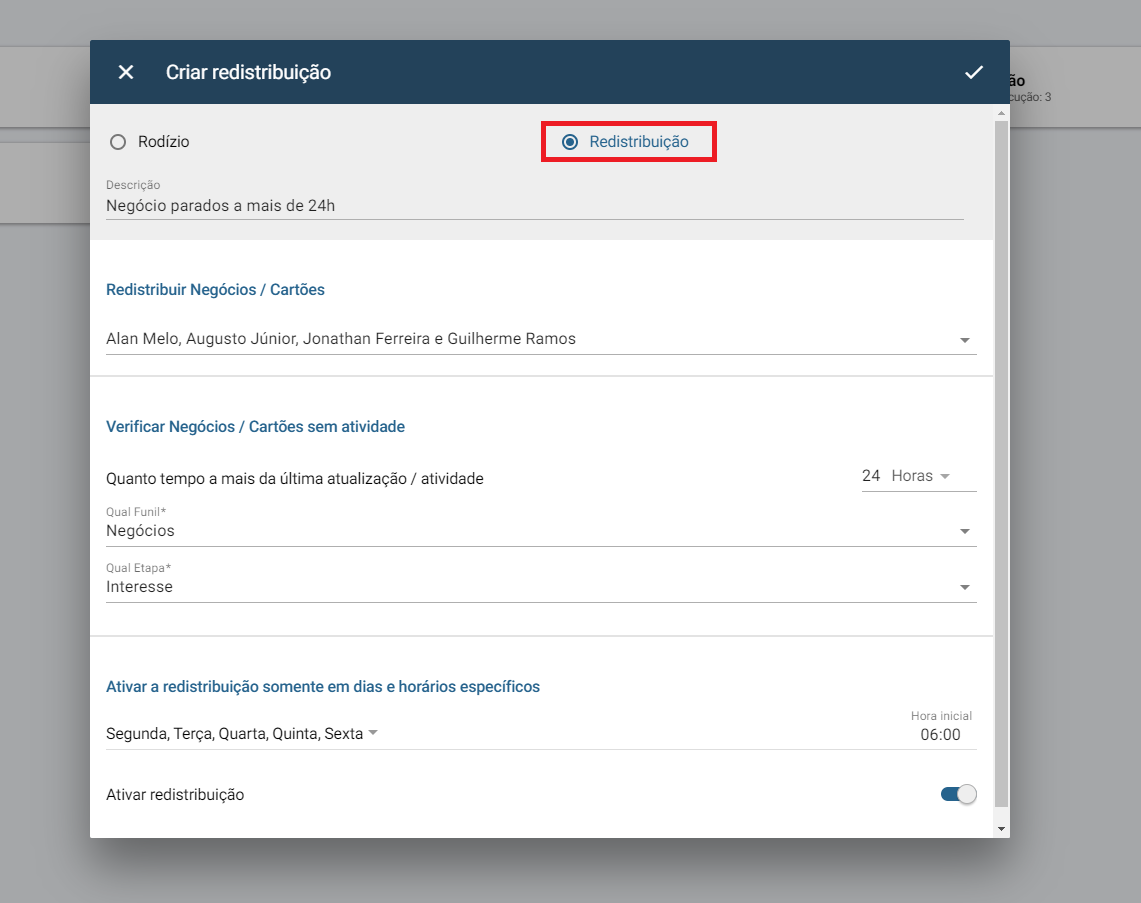This screenshot has height=903, width=1141.
Task: Click the Hora inicial 06:00 field
Action: [x=940, y=735]
